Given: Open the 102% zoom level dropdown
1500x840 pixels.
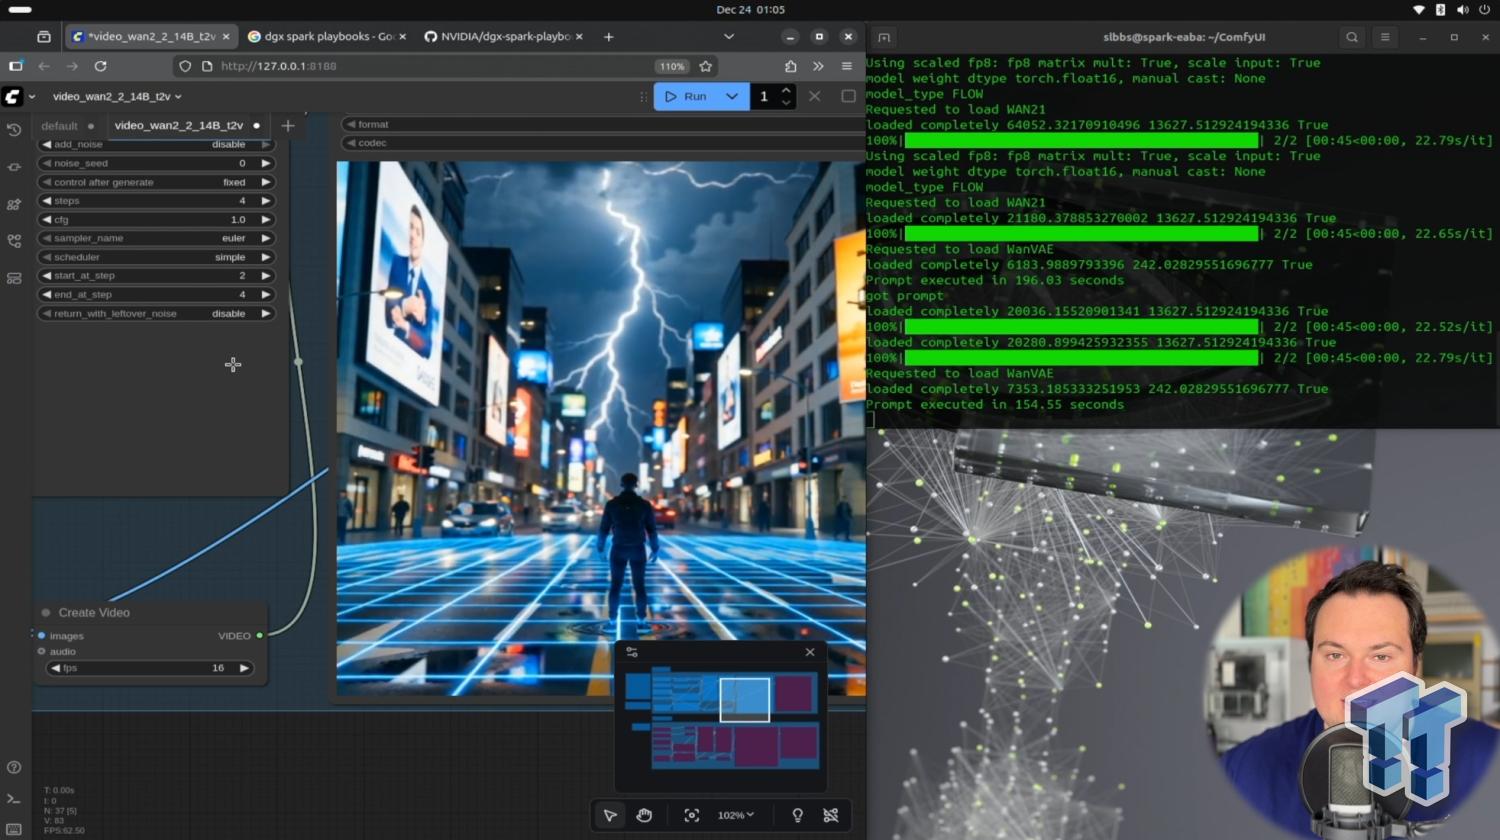Looking at the screenshot, I should click(736, 815).
